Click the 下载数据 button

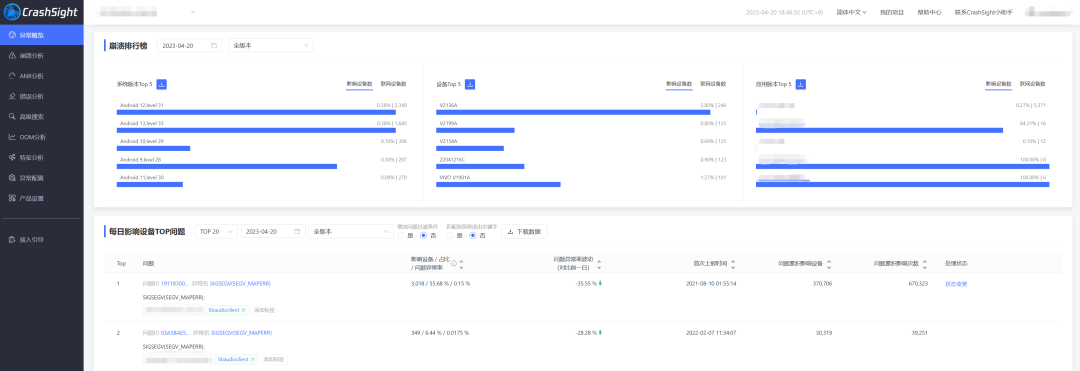click(x=524, y=232)
